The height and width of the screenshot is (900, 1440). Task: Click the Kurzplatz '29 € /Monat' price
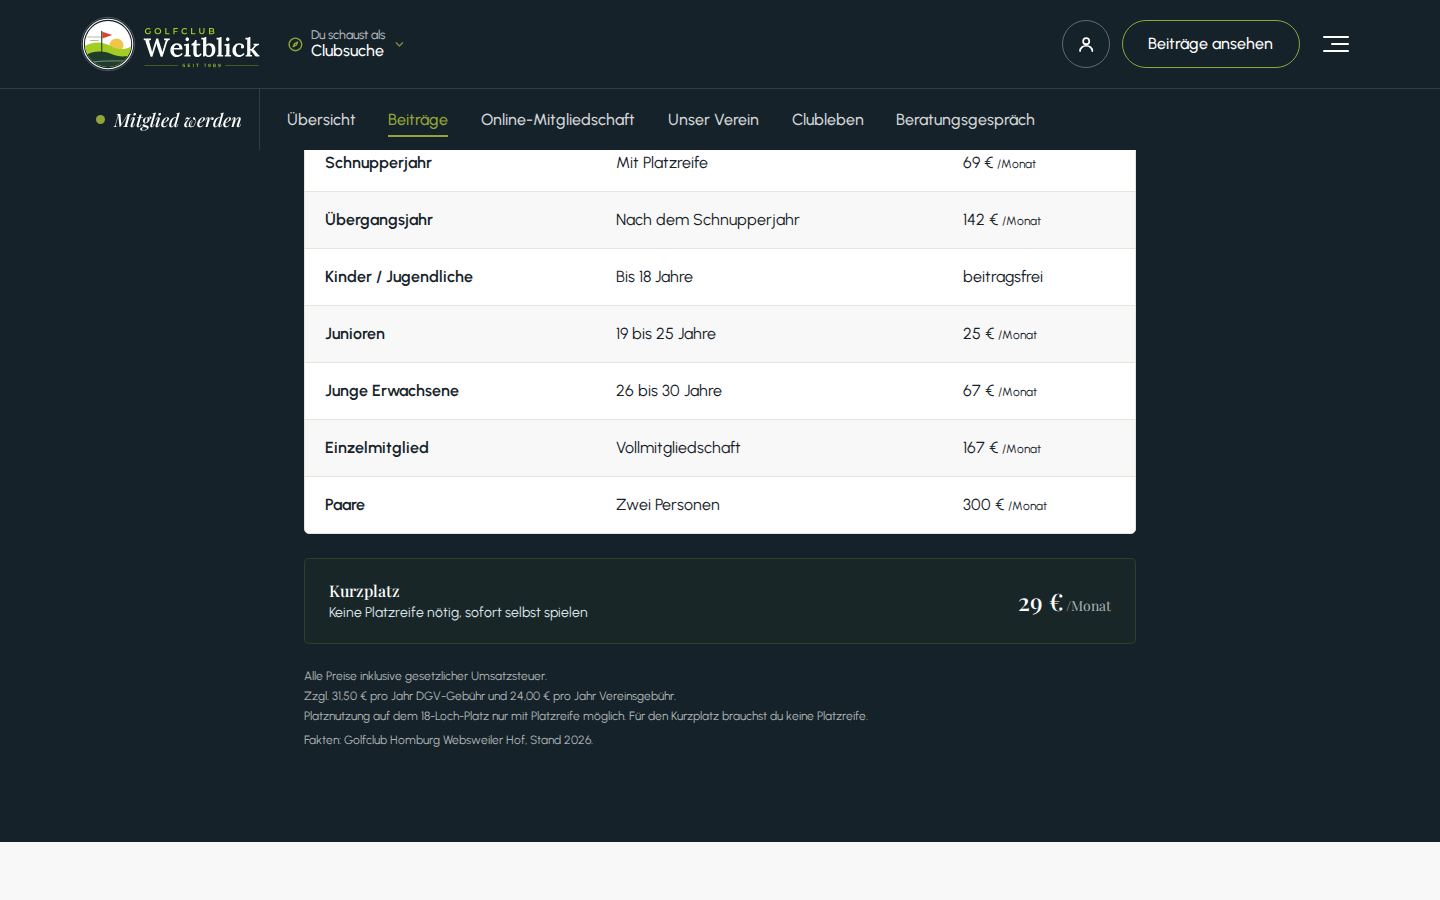[1064, 603]
